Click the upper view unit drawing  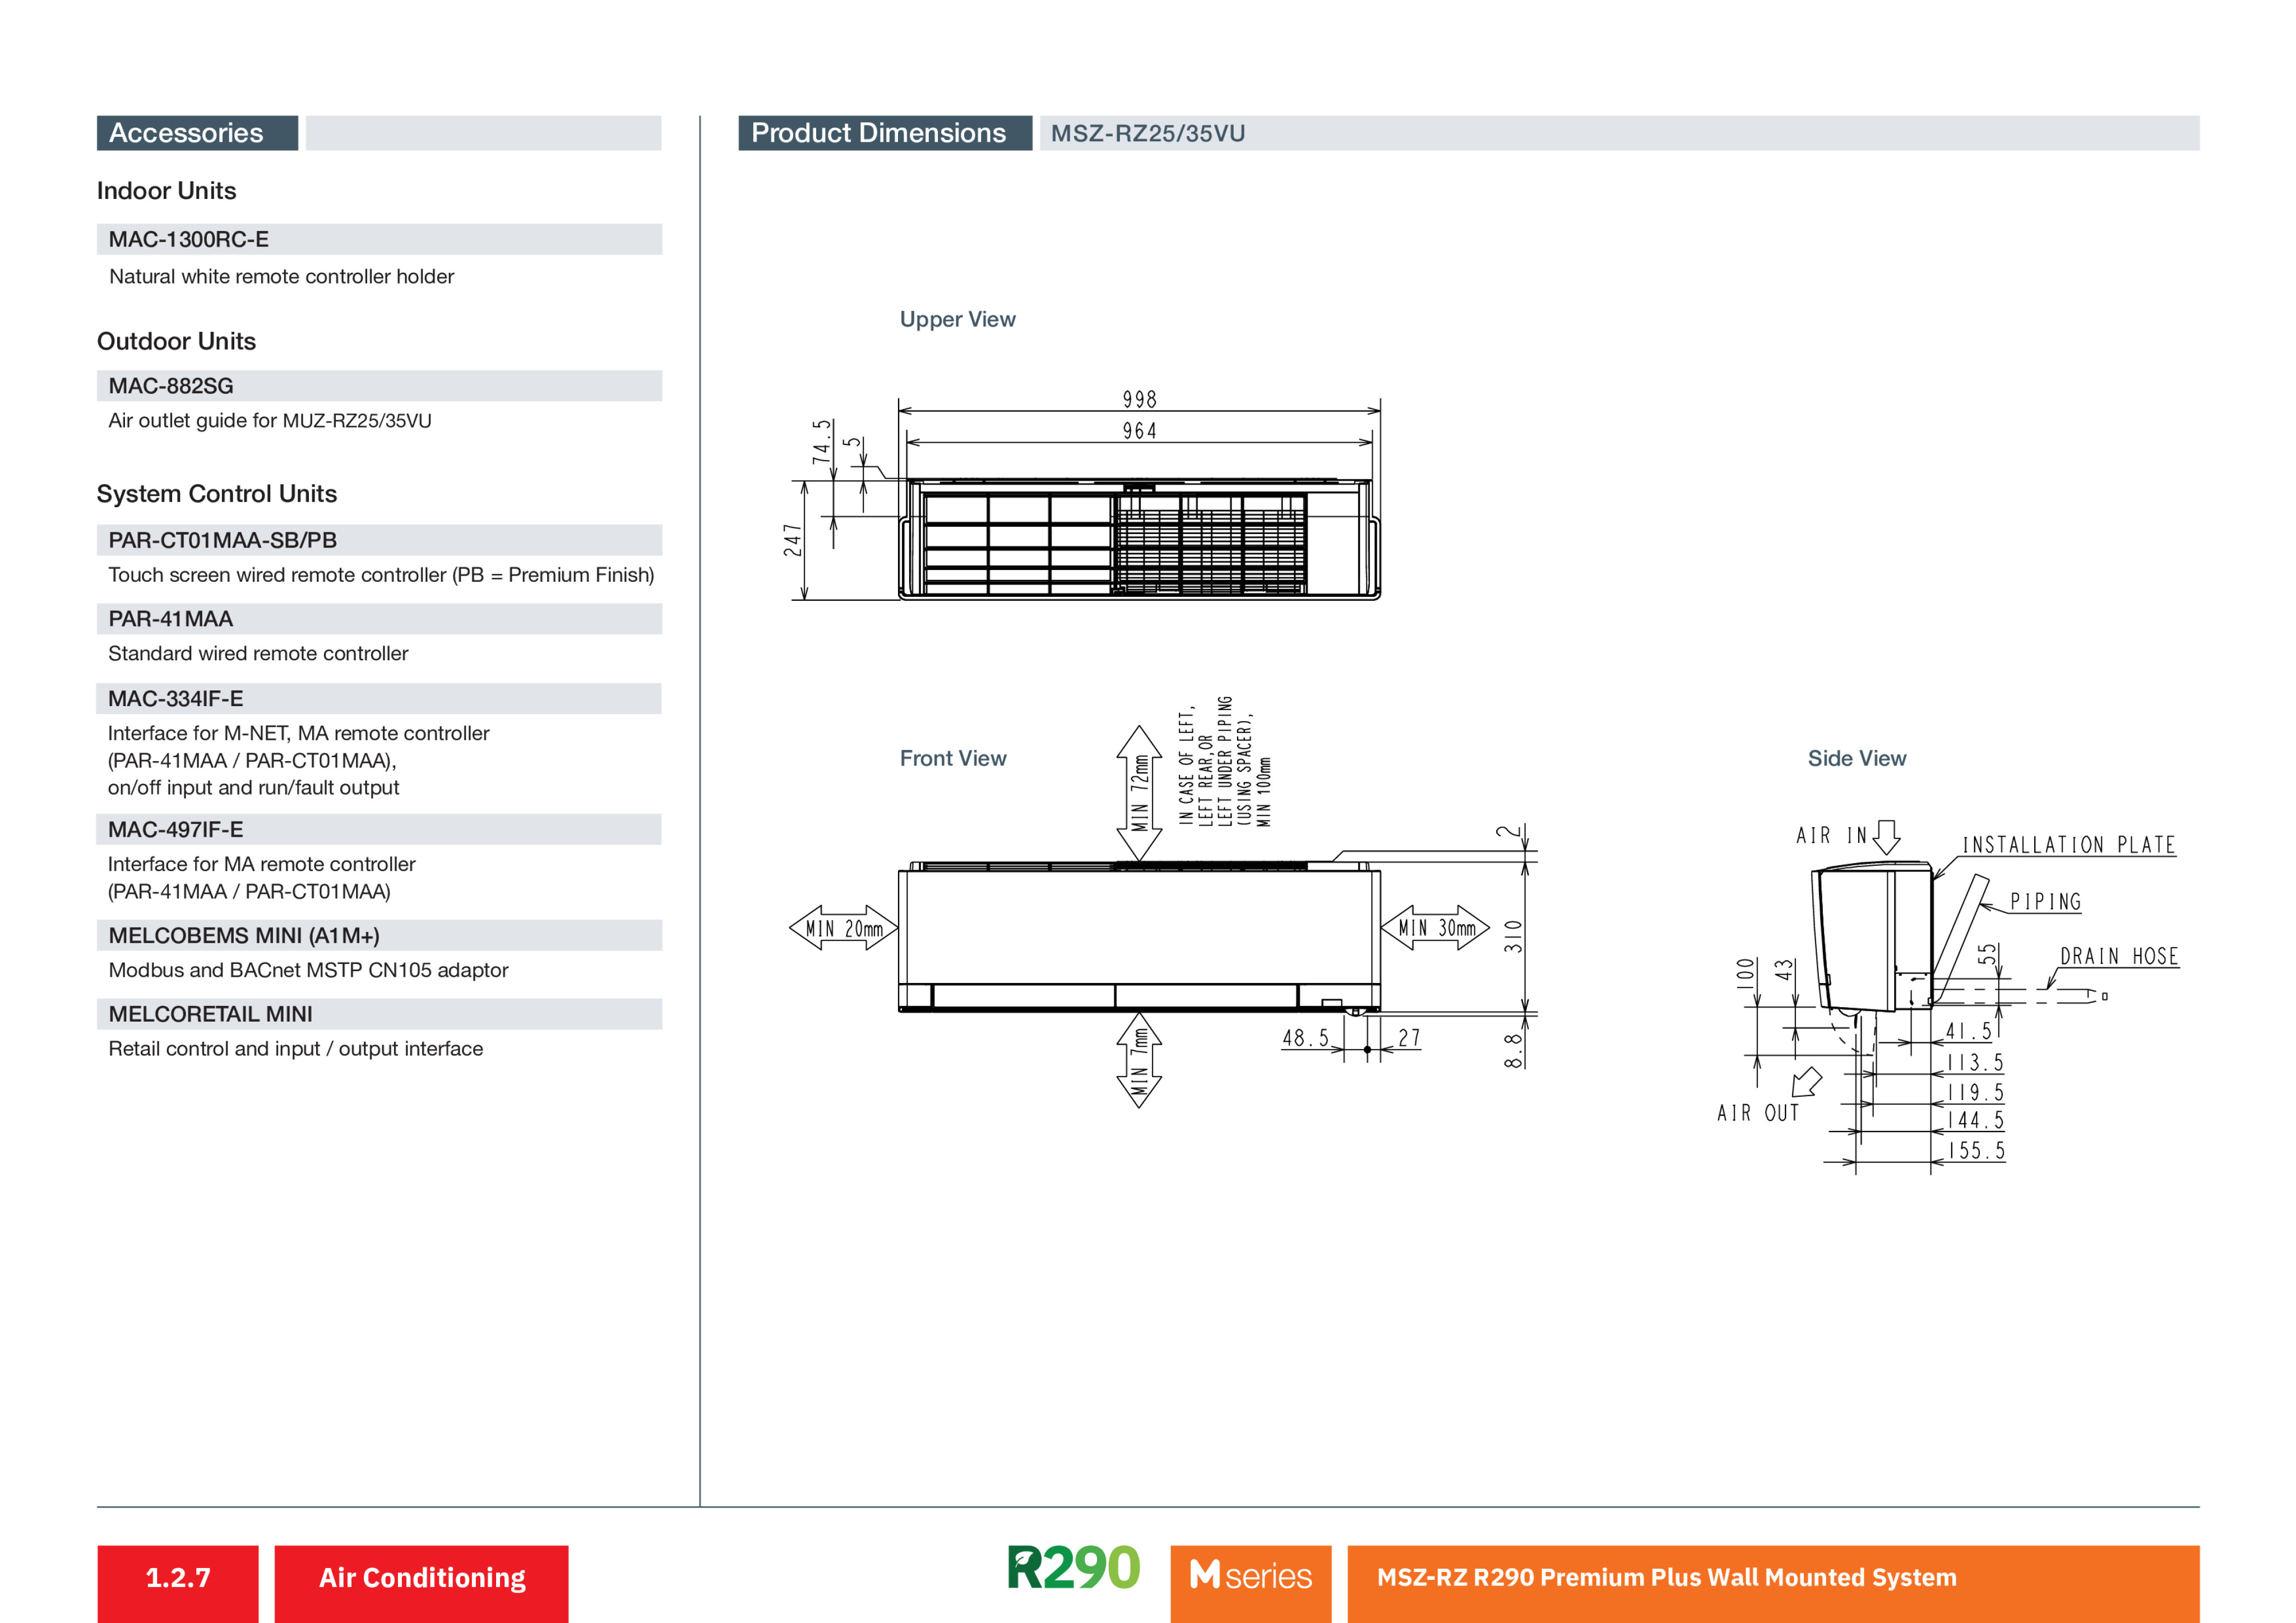click(1139, 539)
